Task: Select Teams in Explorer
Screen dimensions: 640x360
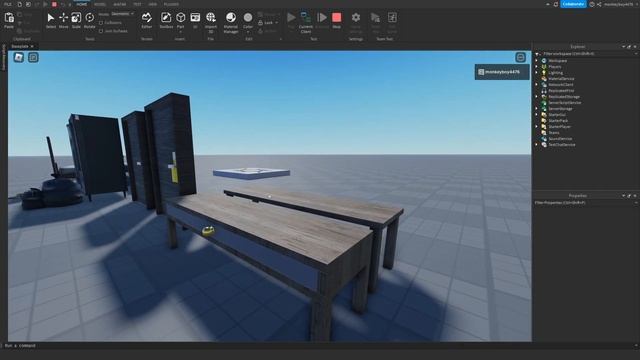Action: pos(553,133)
